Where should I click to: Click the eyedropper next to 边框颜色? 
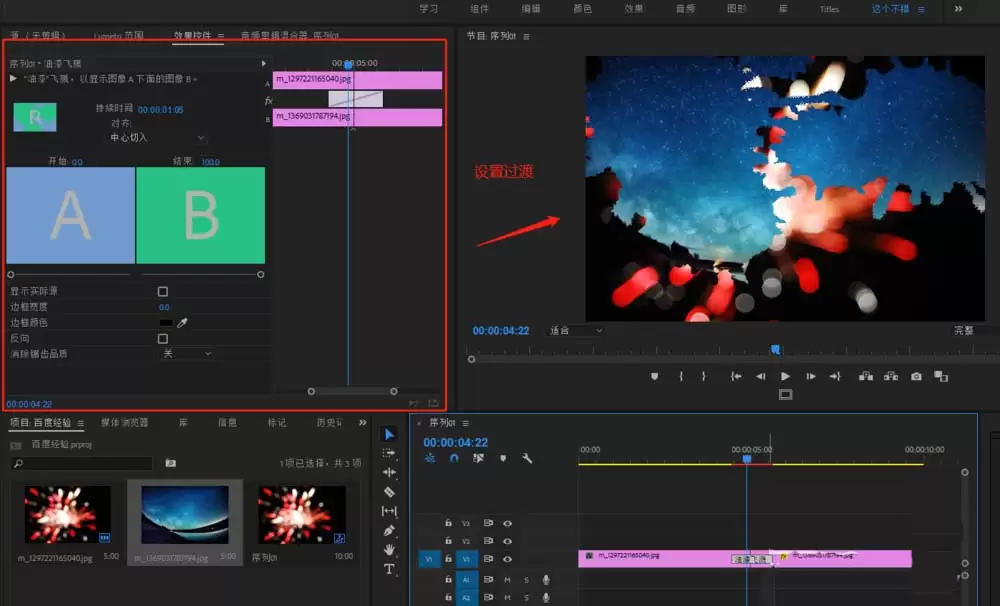tap(182, 323)
